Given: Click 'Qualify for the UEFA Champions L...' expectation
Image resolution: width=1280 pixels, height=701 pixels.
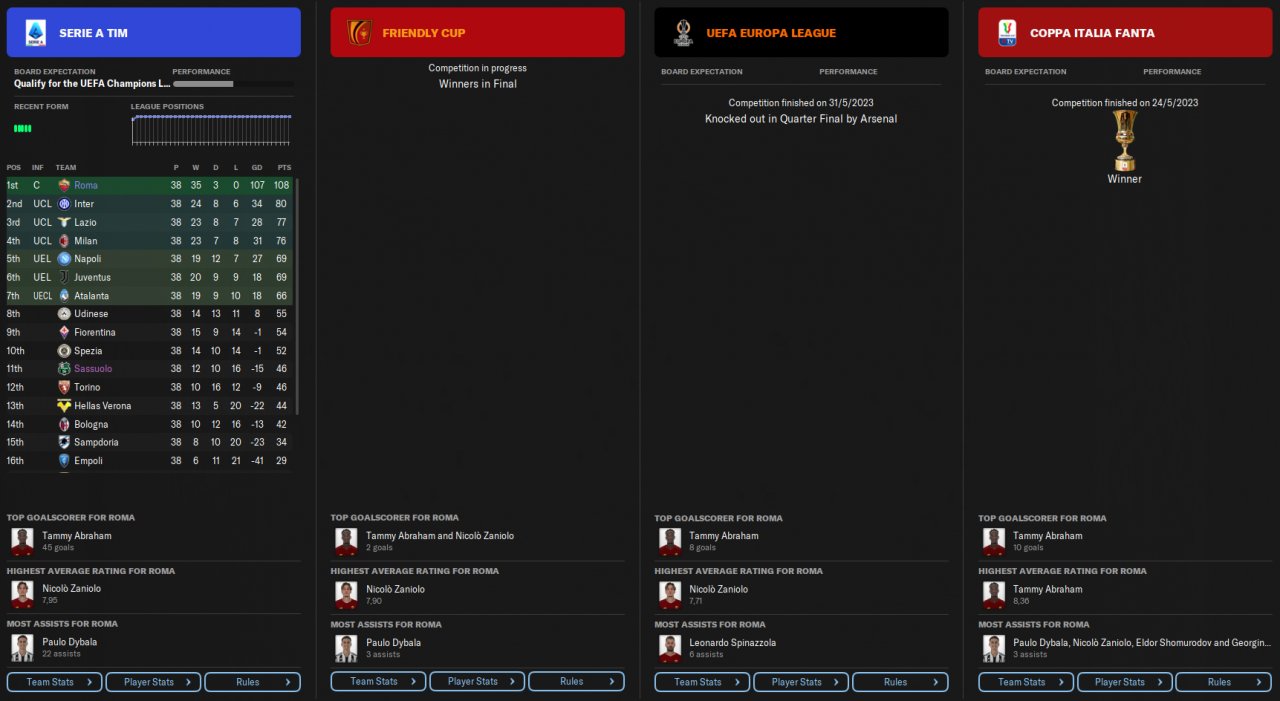Looking at the screenshot, I should click(x=92, y=84).
